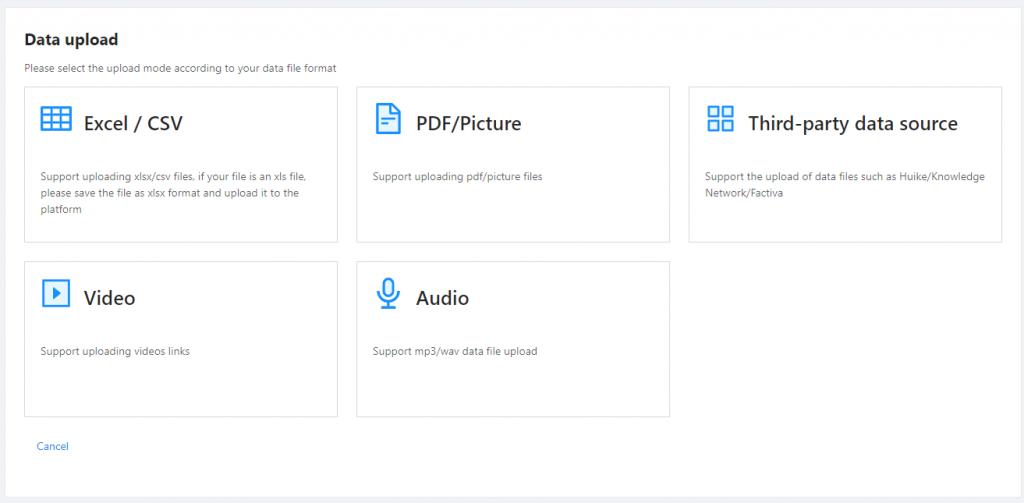
Task: Click the Excel / CSV spreadsheet grid icon
Action: tap(56, 119)
